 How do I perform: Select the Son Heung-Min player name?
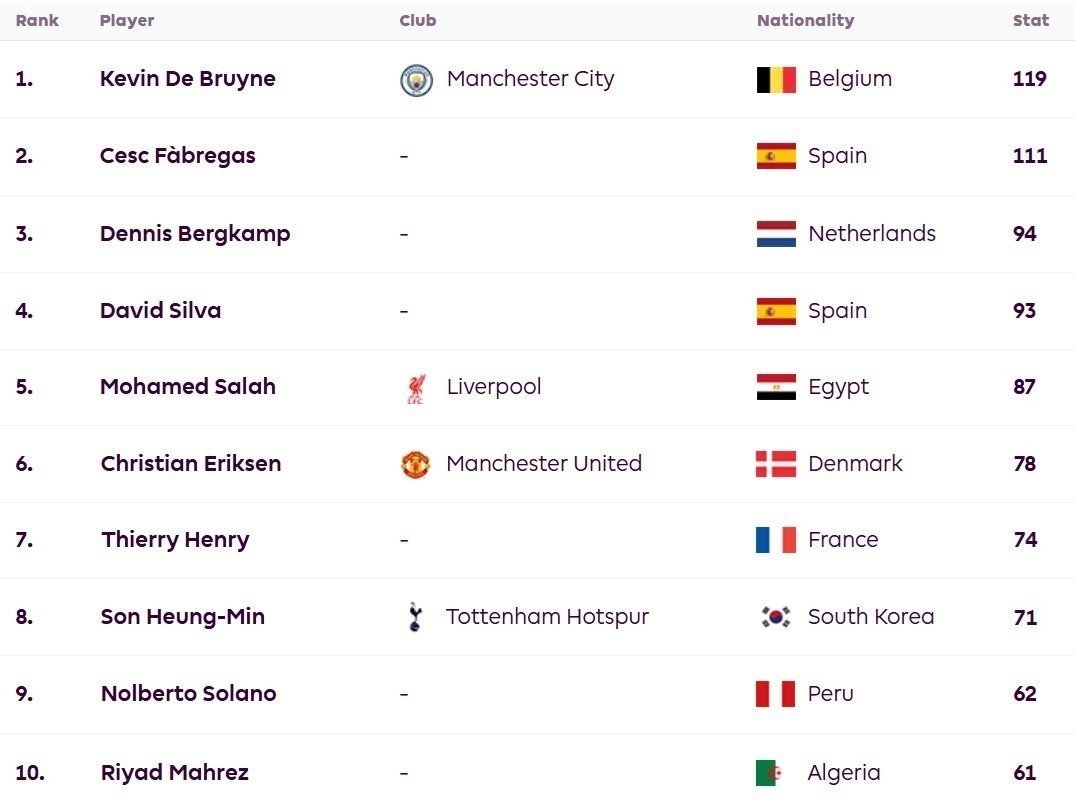pos(183,616)
